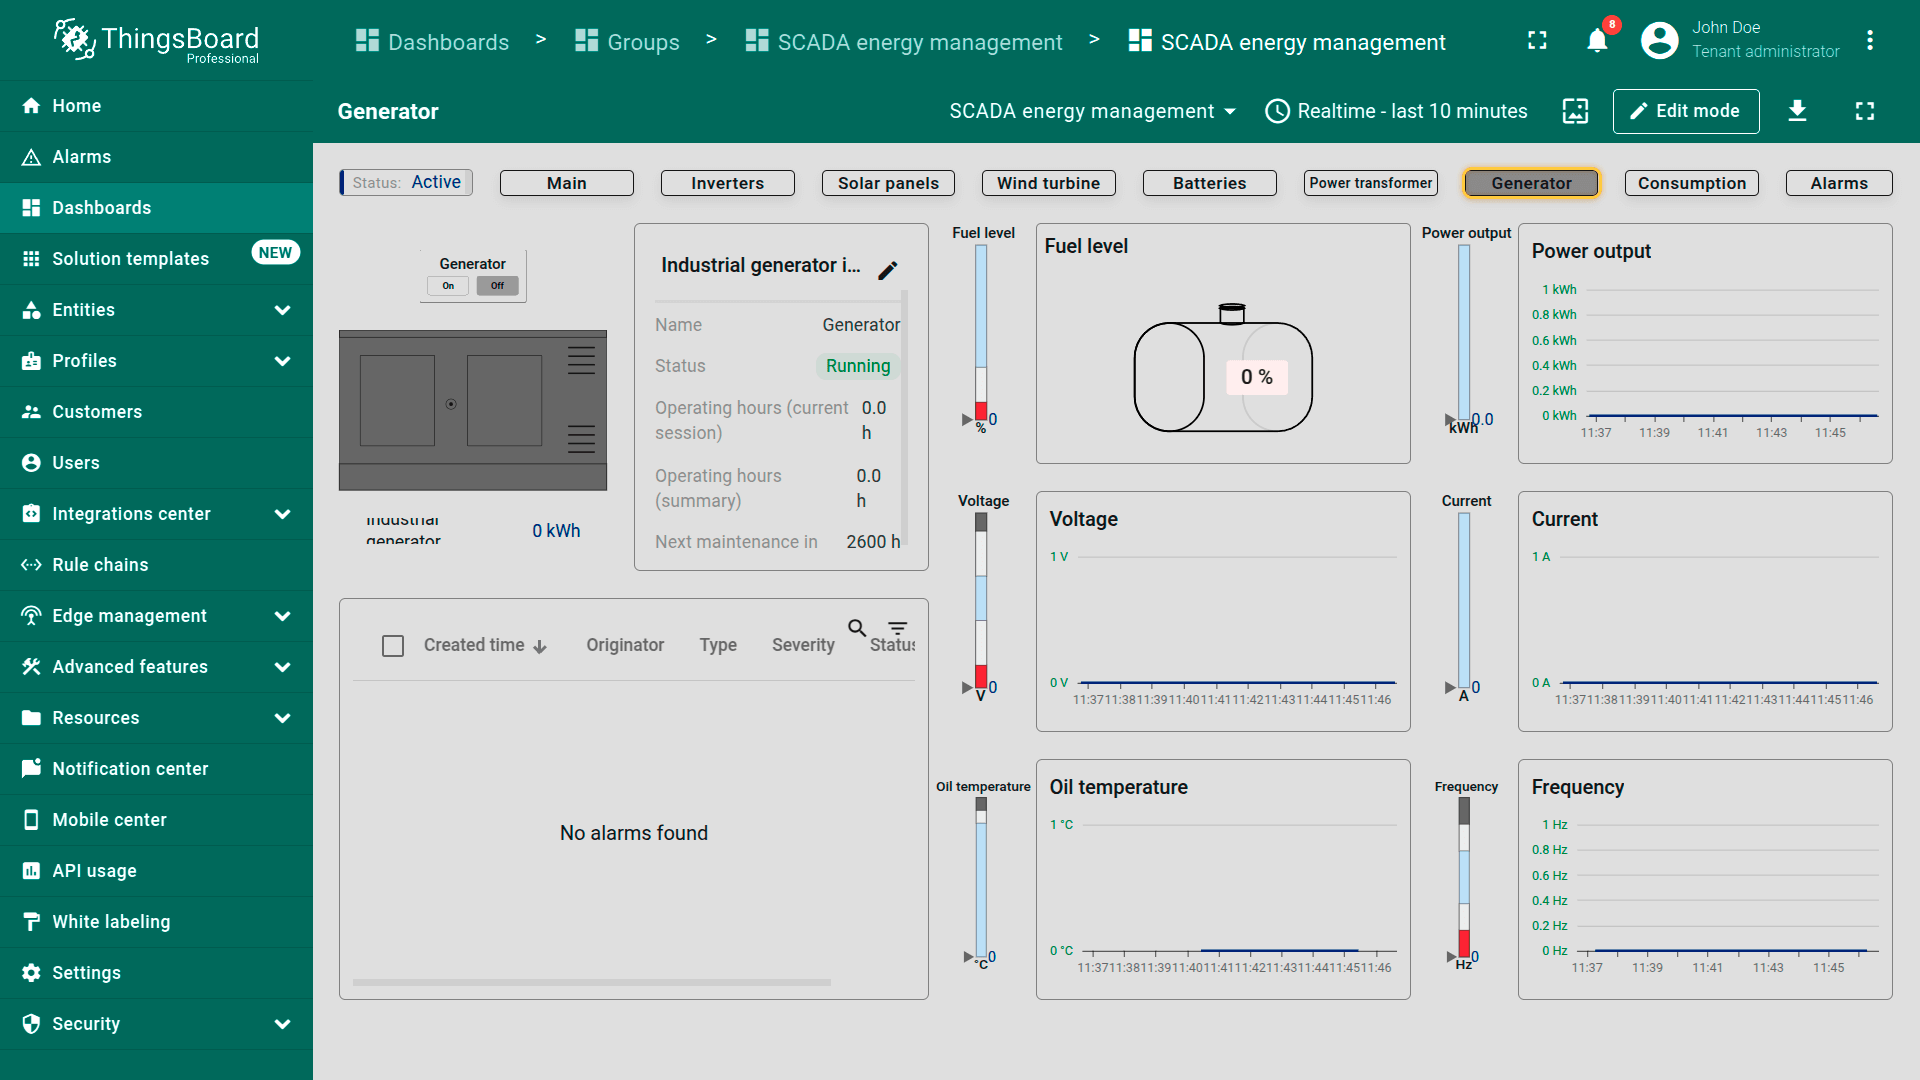The image size is (1920, 1080).
Task: Open the top-right three-dot user menu
Action: [1869, 41]
